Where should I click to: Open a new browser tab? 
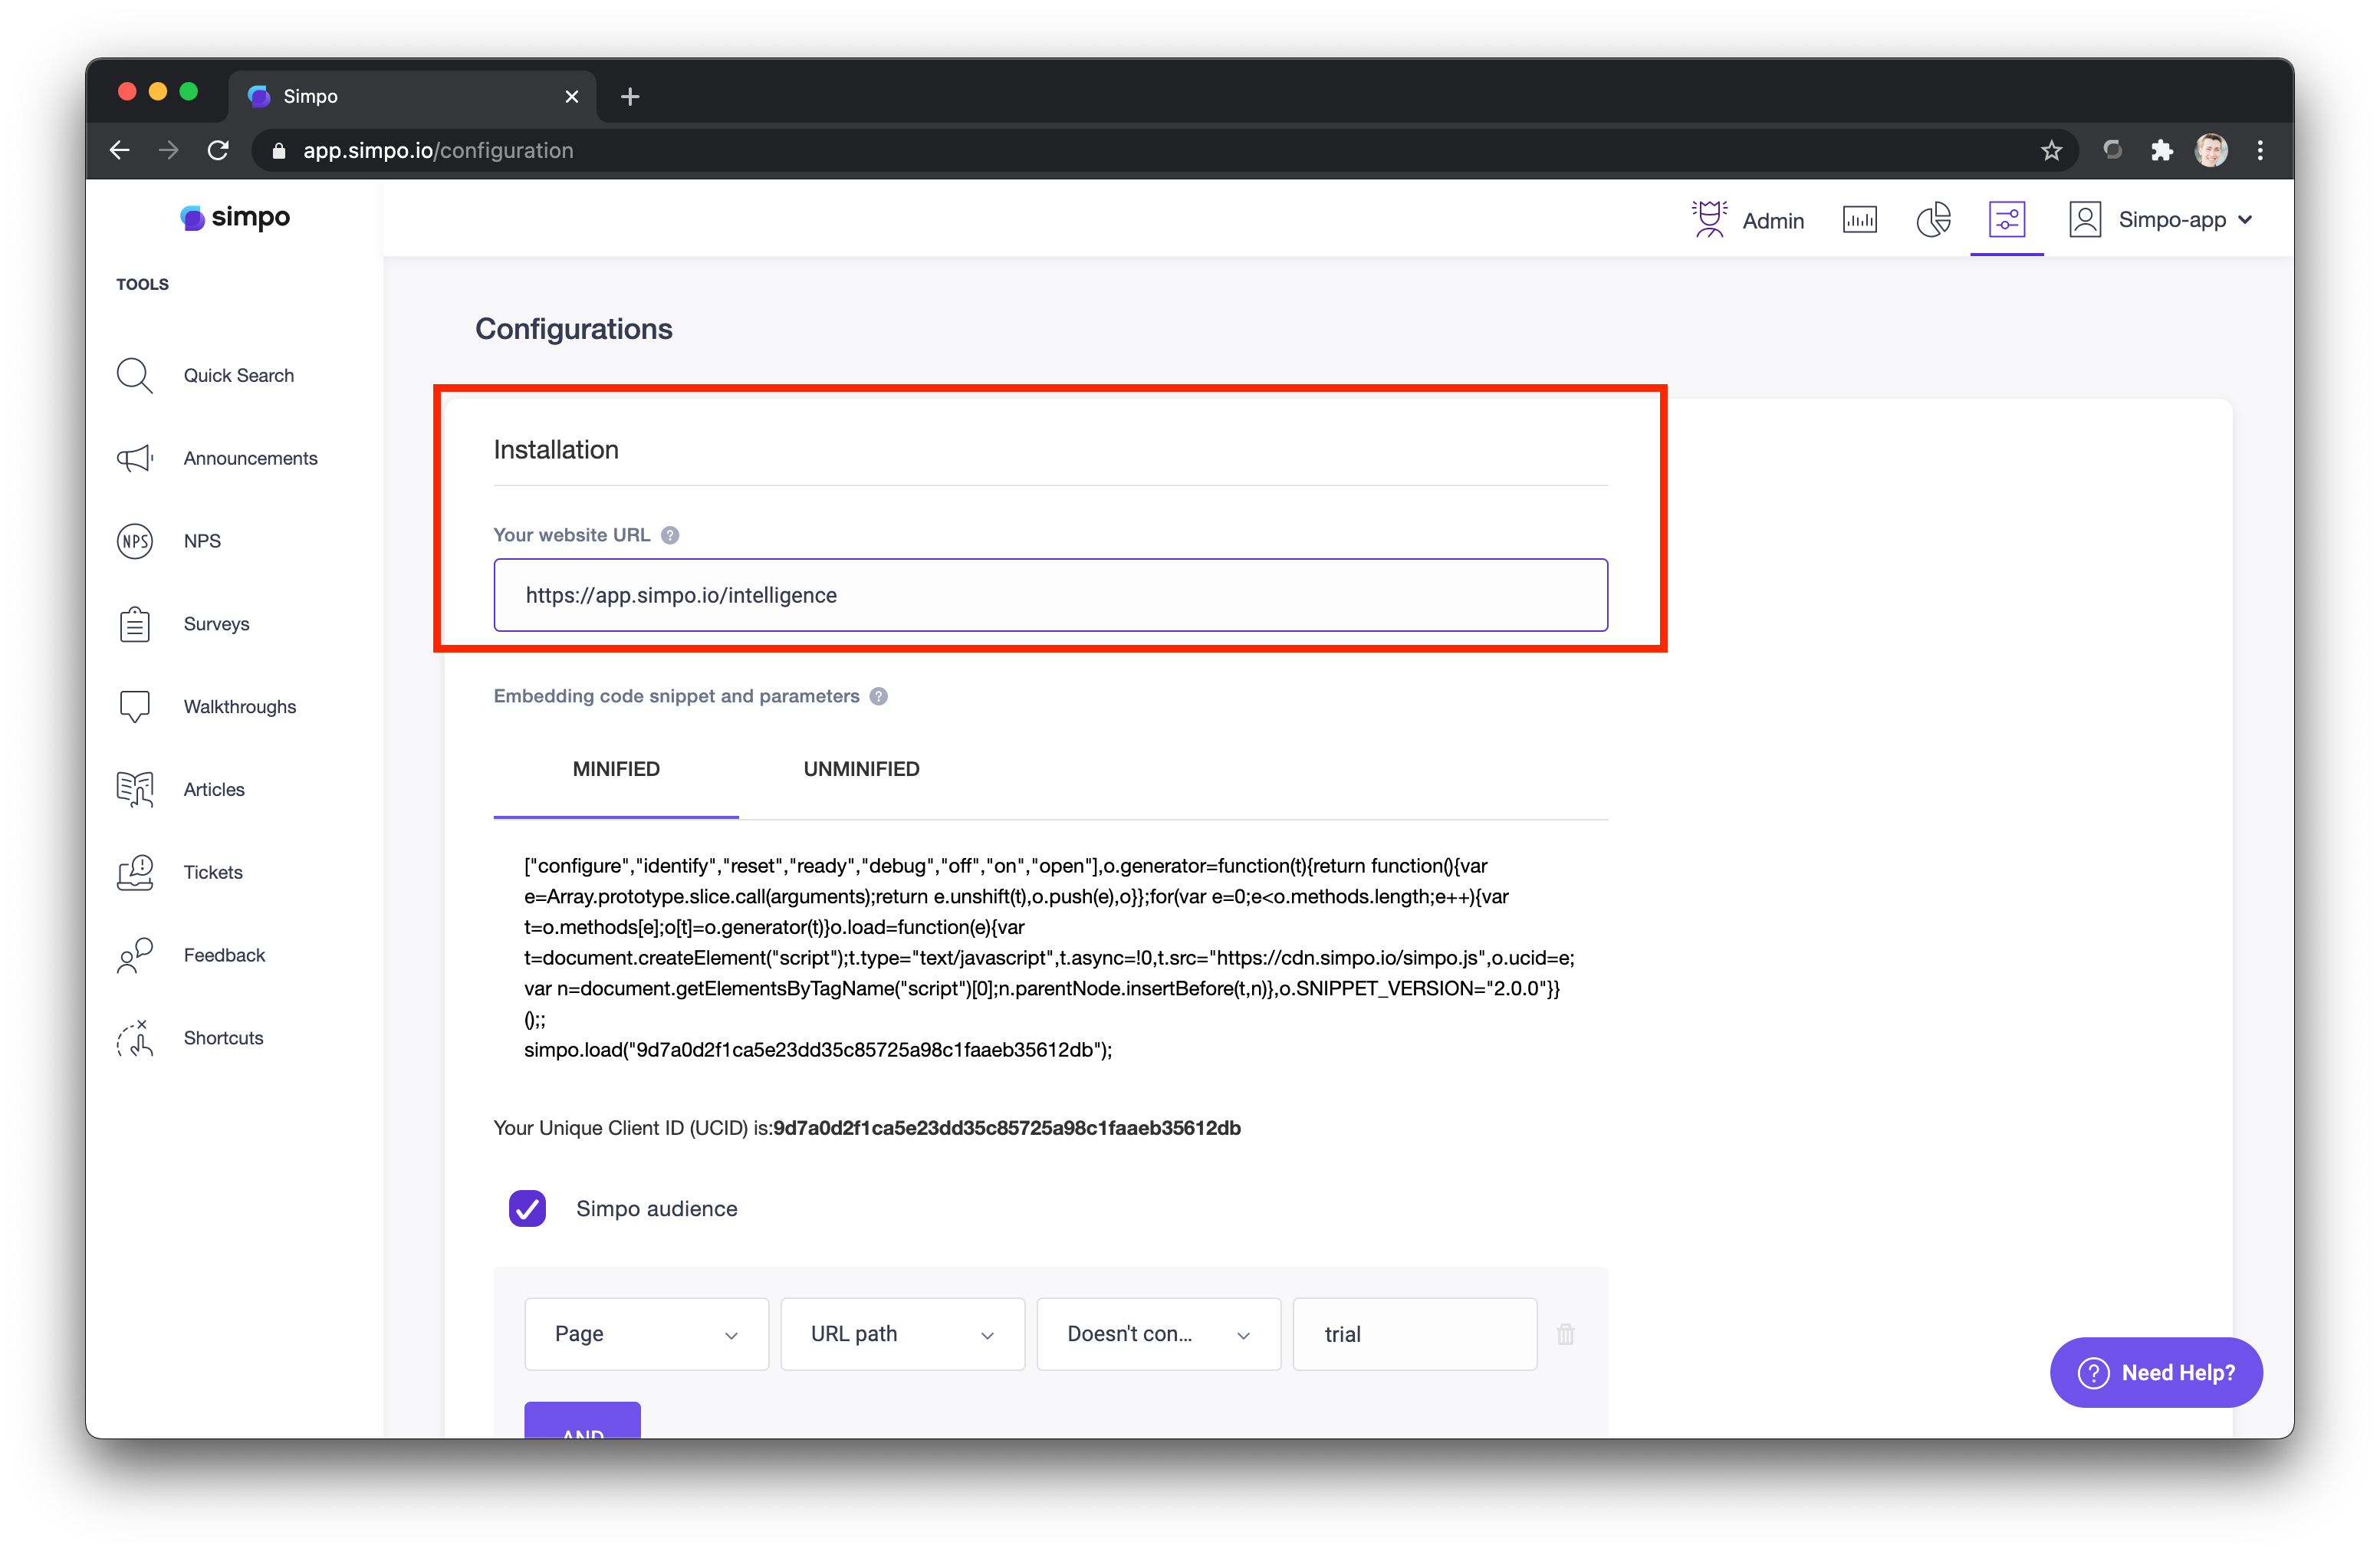[x=630, y=96]
